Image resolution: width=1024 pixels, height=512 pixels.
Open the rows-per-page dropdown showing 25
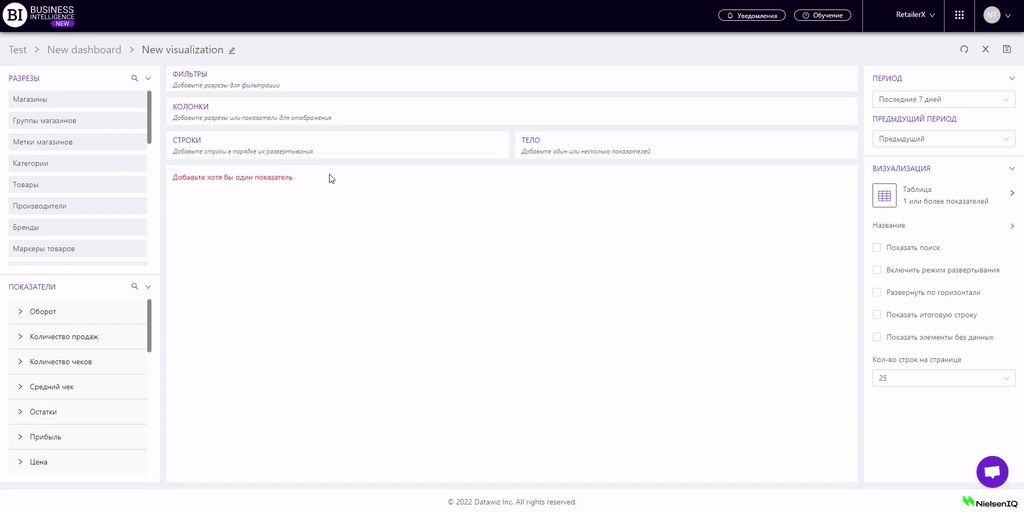[943, 378]
